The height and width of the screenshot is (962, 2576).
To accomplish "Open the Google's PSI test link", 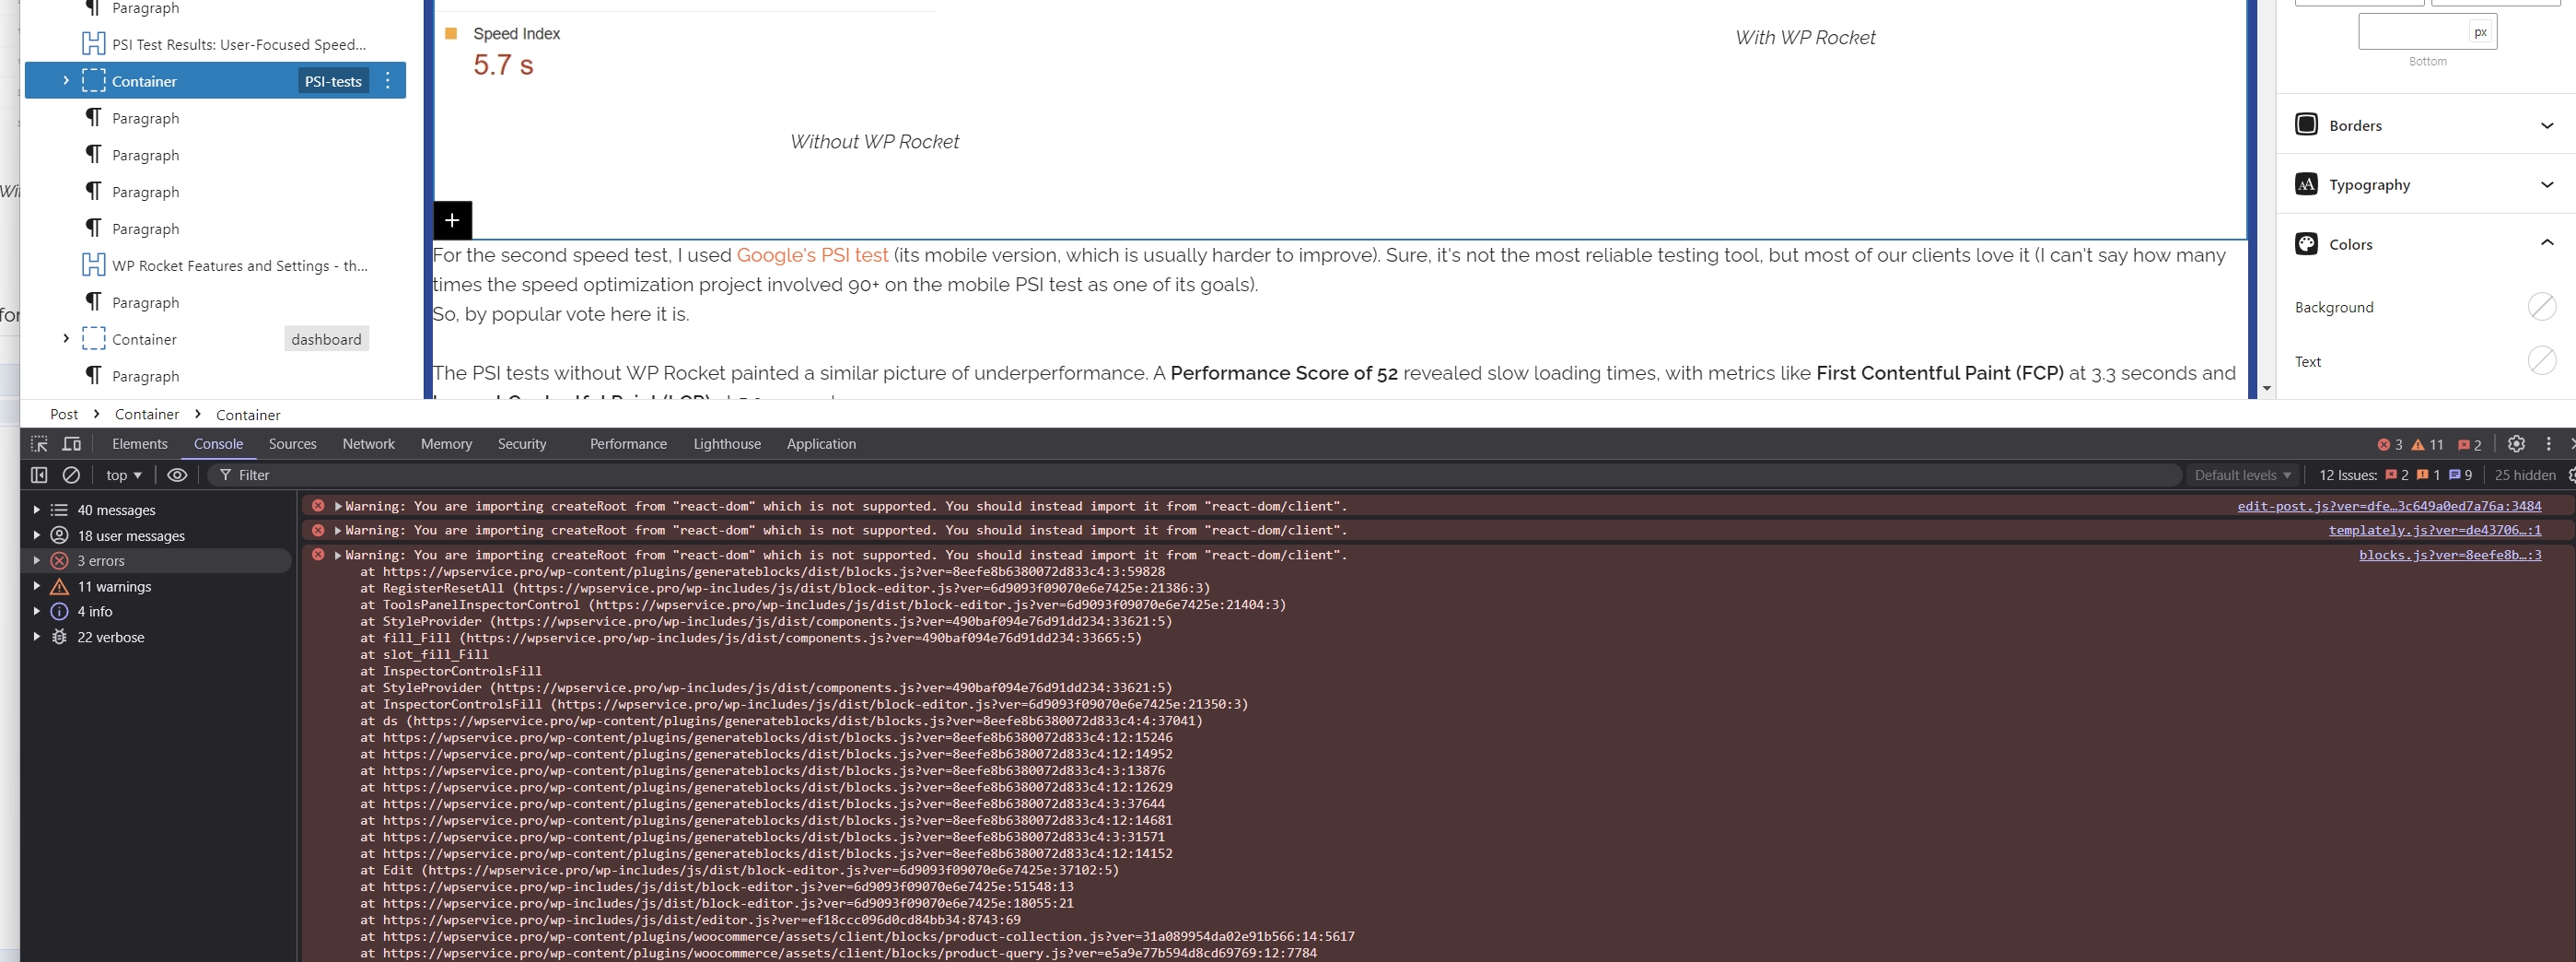I will [x=812, y=255].
